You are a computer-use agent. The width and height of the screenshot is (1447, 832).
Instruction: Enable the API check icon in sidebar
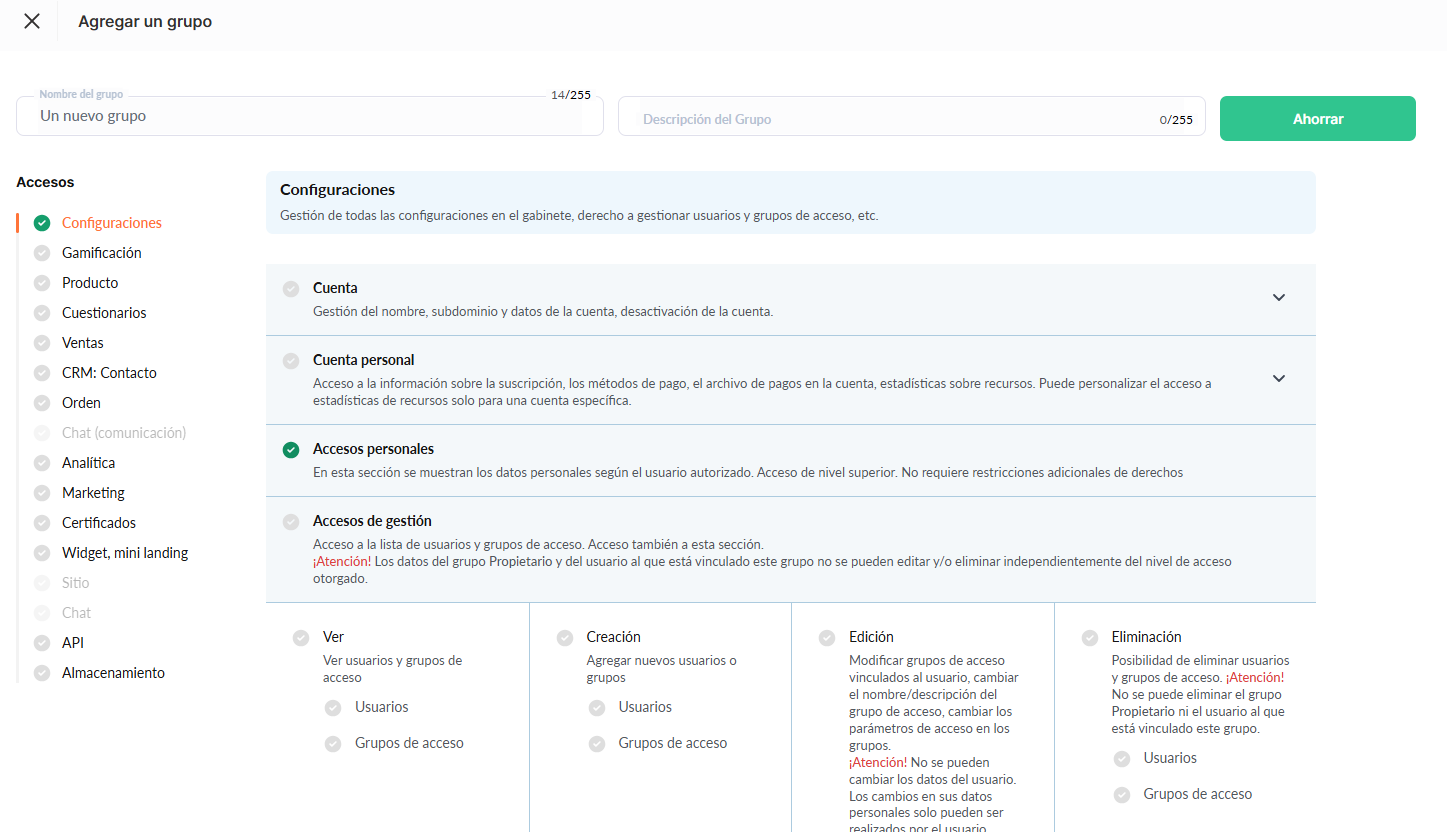42,643
